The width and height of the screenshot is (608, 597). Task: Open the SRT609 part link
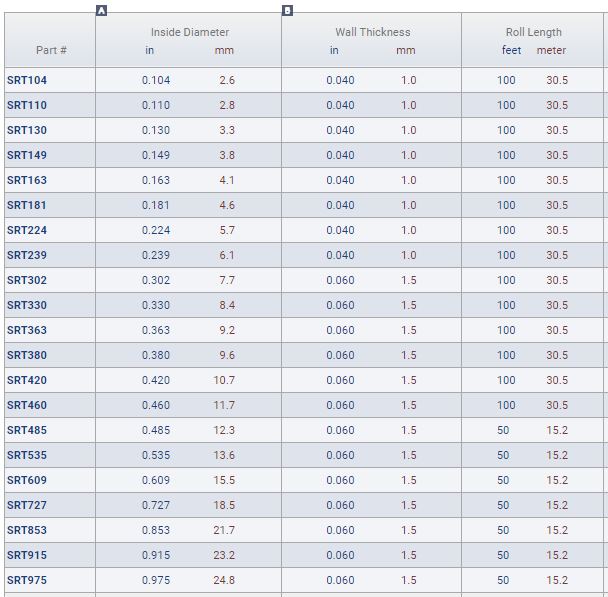[x=27, y=480]
